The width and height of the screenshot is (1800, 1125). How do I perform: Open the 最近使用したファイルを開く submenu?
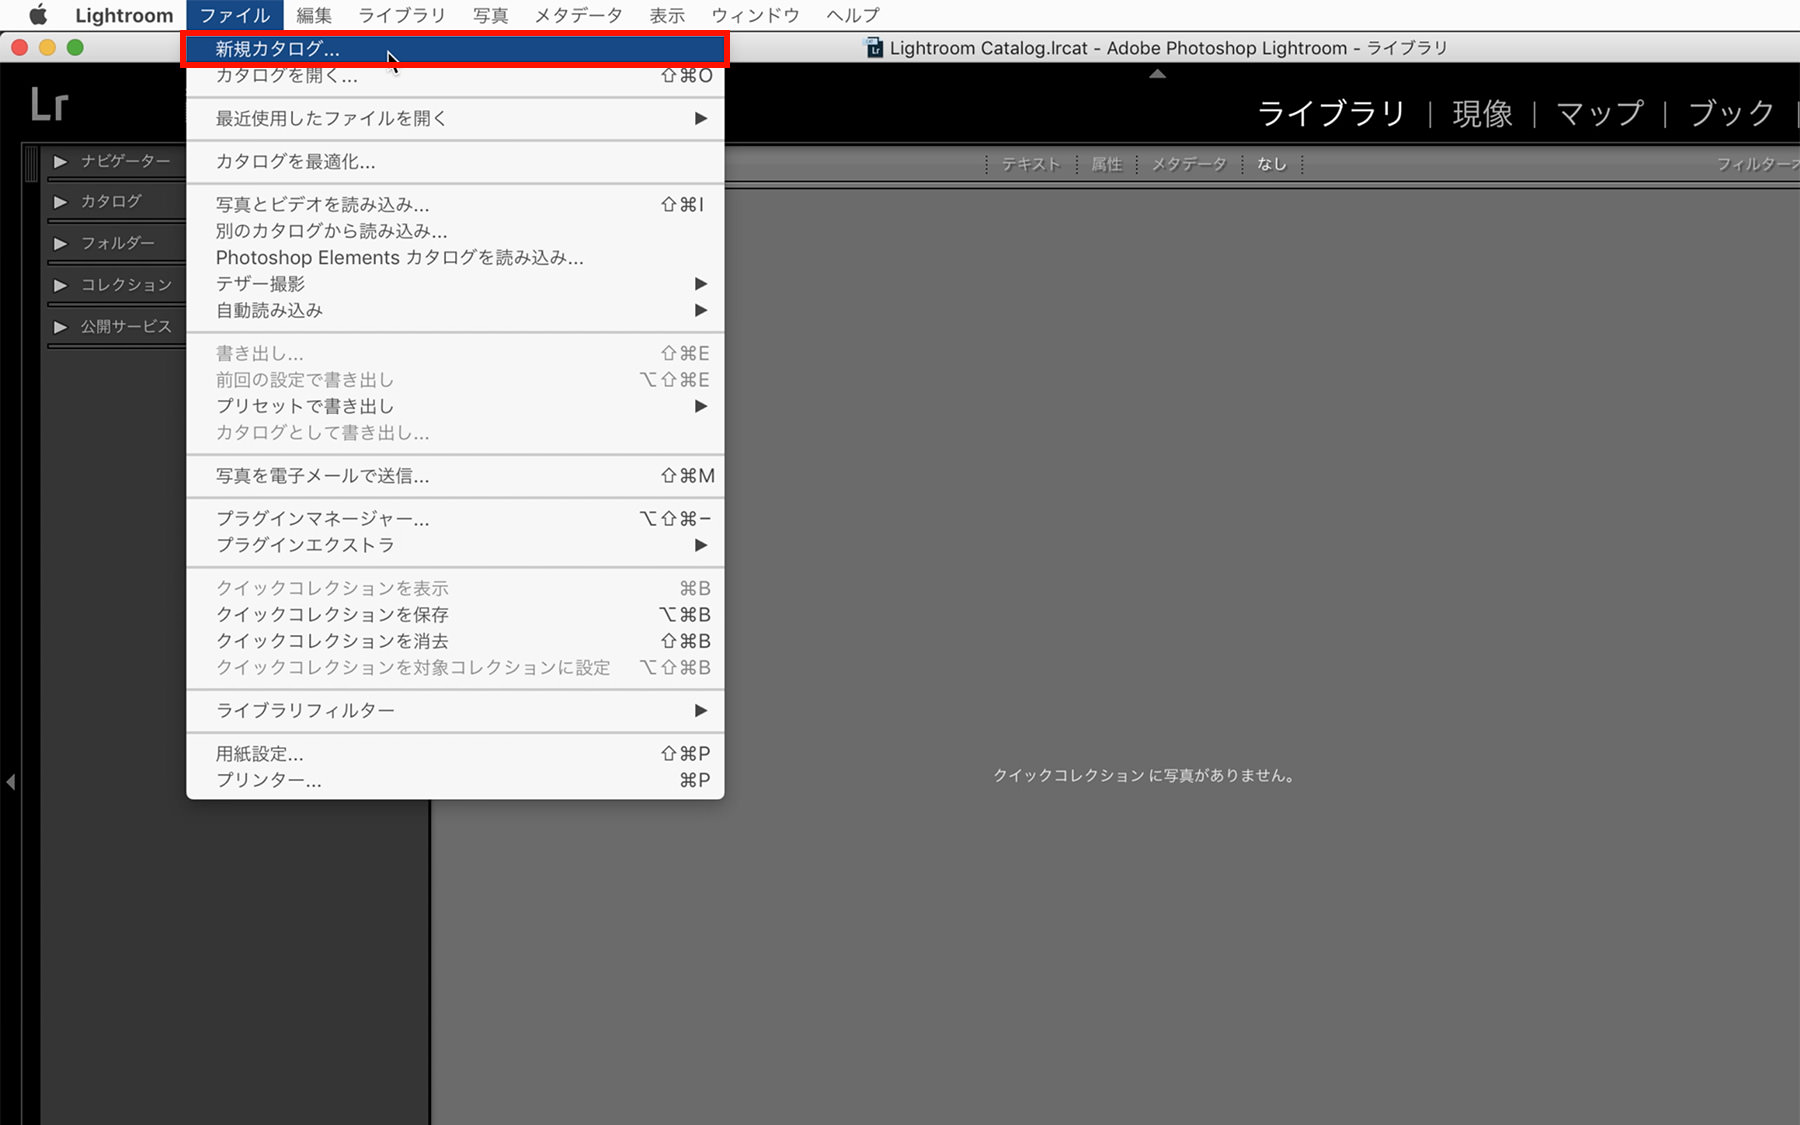pyautogui.click(x=455, y=119)
